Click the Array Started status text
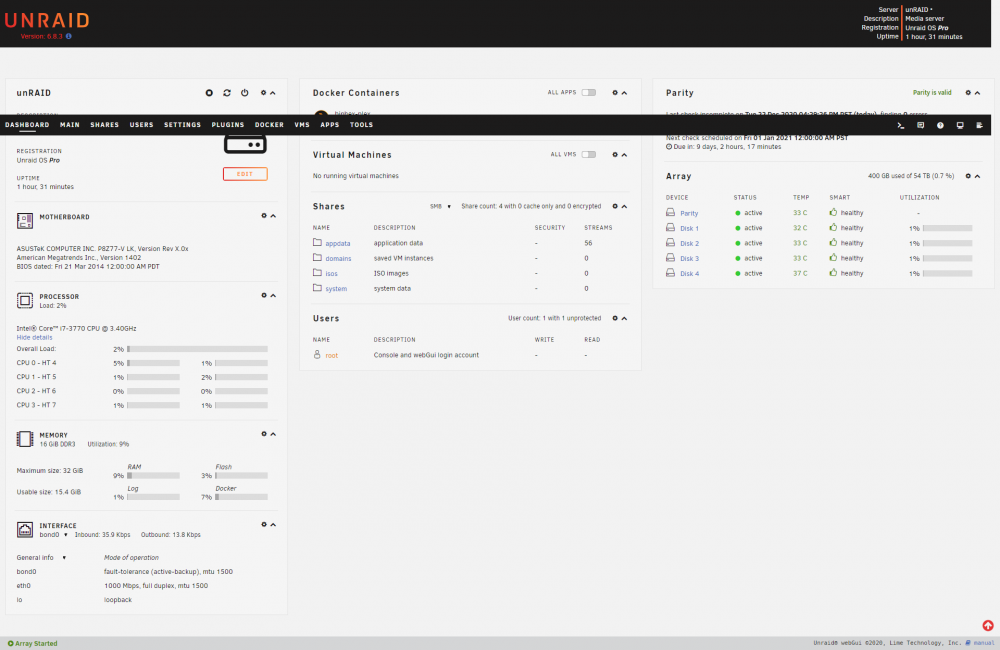Viewport: 1000px width, 650px height. [x=36, y=644]
